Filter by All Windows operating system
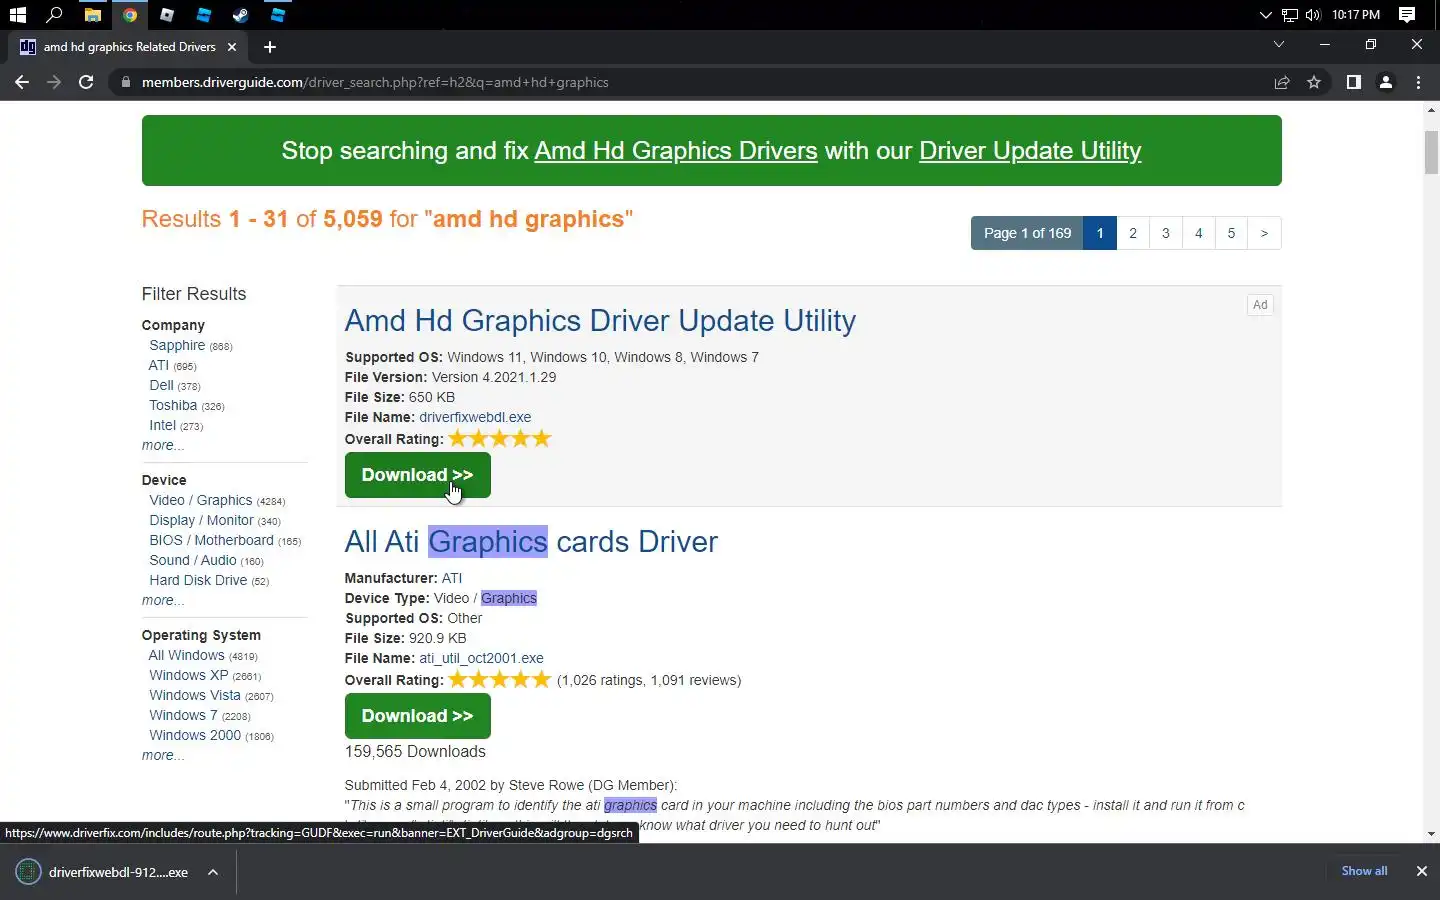 coord(186,655)
